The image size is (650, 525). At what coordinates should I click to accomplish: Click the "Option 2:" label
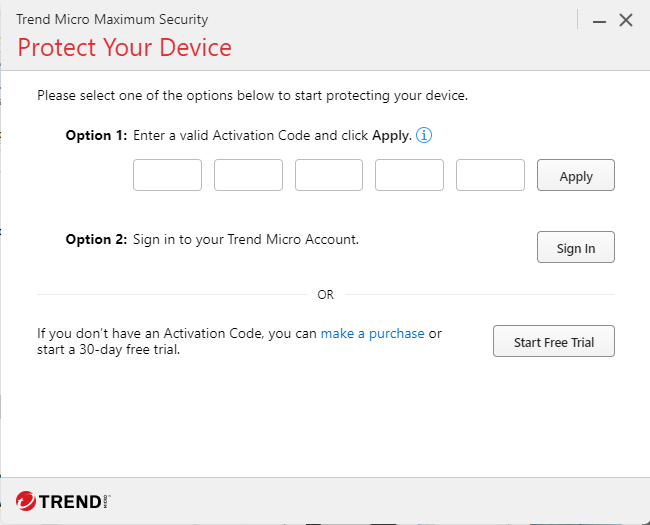point(96,239)
